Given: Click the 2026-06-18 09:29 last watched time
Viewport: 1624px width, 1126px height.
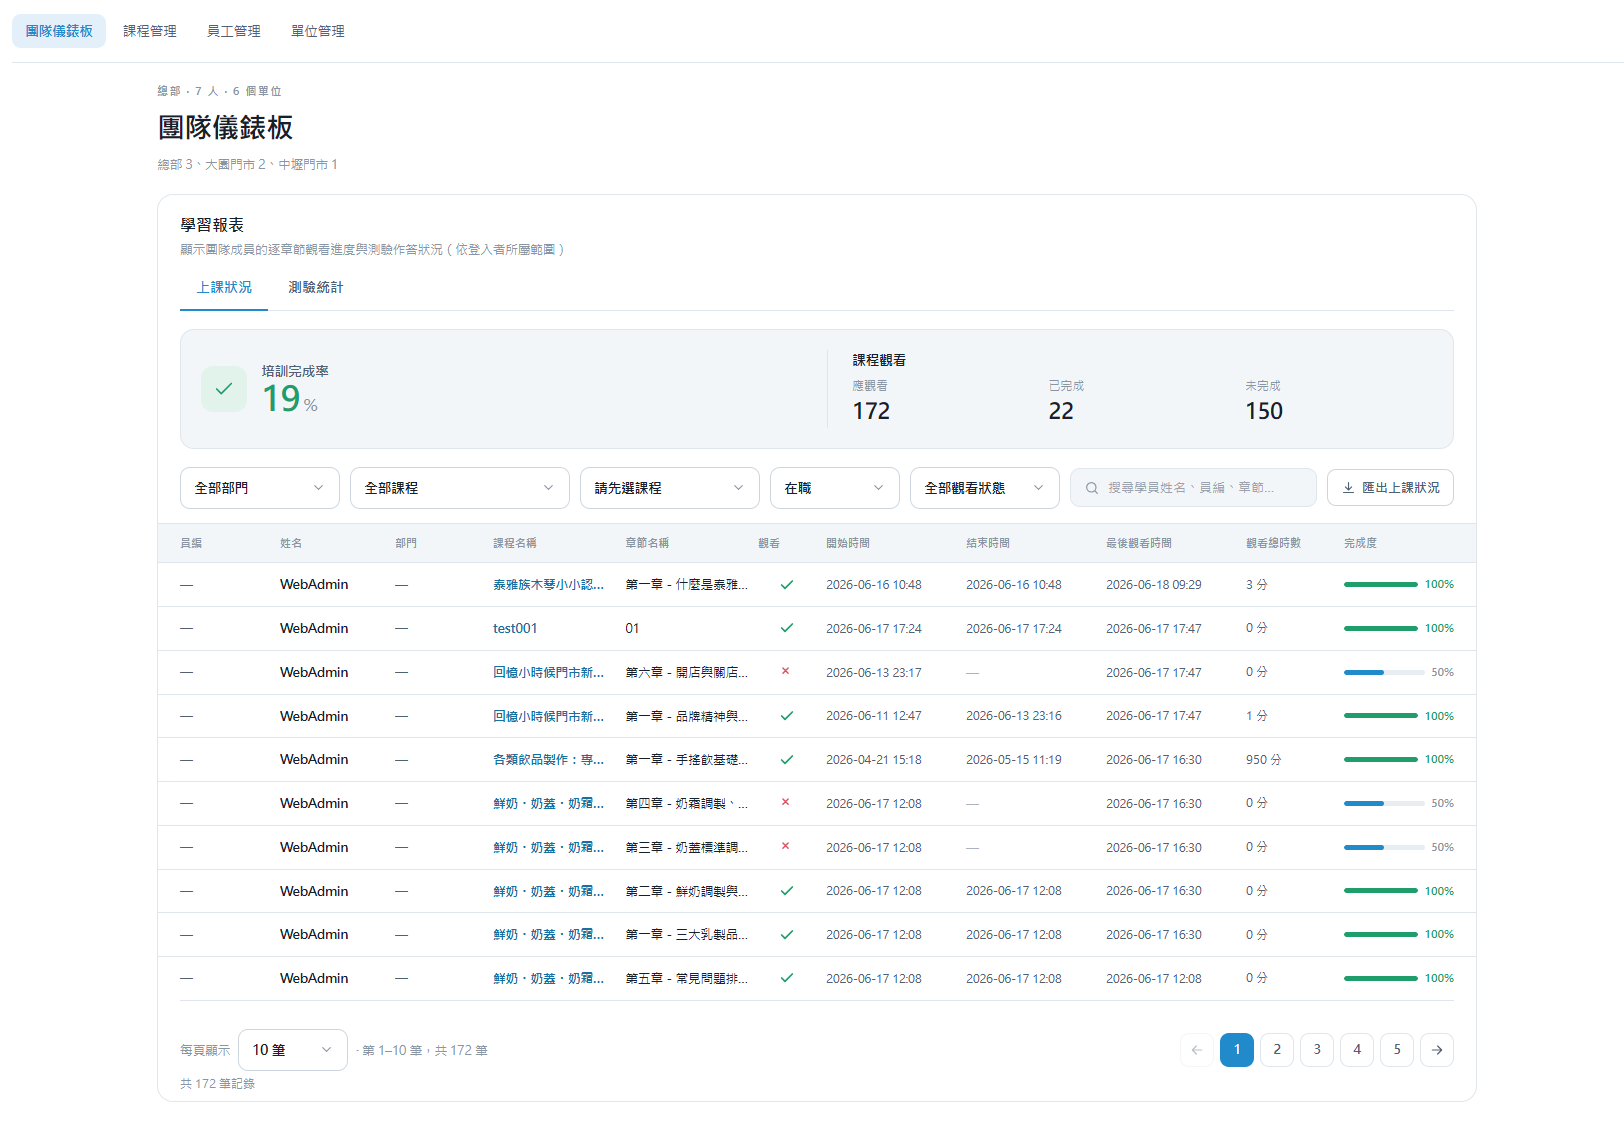Looking at the screenshot, I should point(1154,585).
